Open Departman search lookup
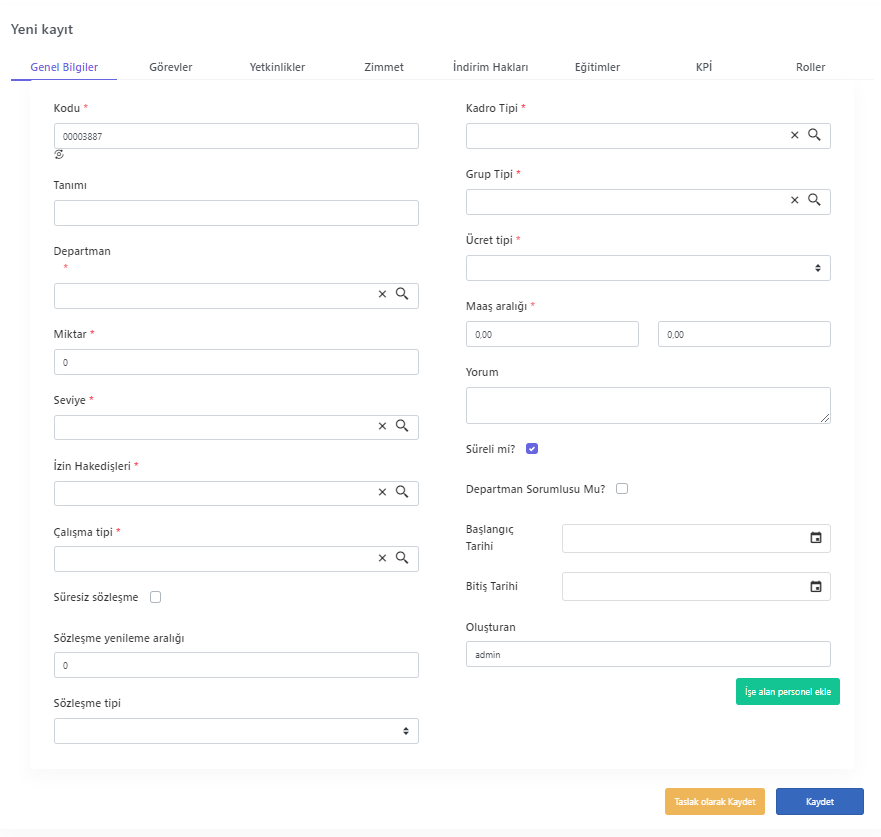This screenshot has width=881, height=837. (402, 294)
